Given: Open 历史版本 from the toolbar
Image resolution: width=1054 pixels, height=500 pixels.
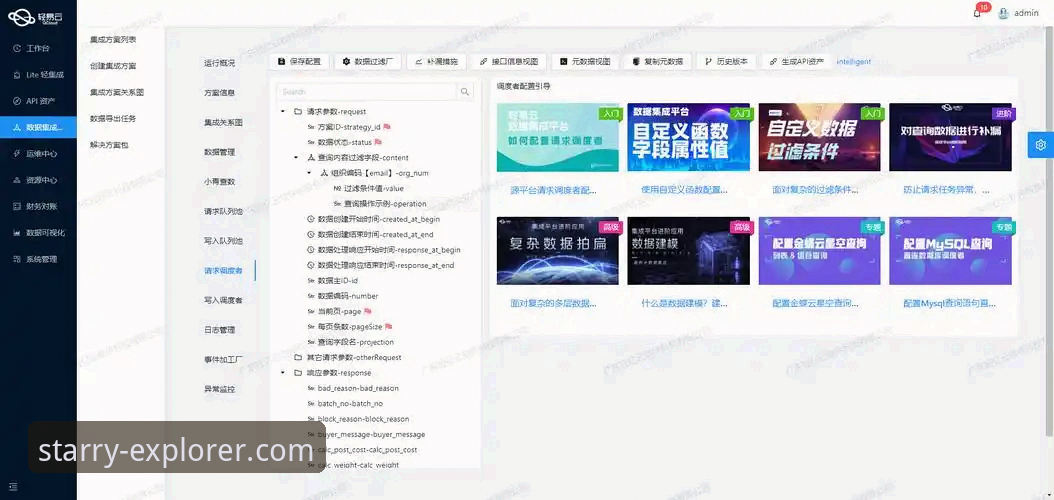Looking at the screenshot, I should [726, 61].
